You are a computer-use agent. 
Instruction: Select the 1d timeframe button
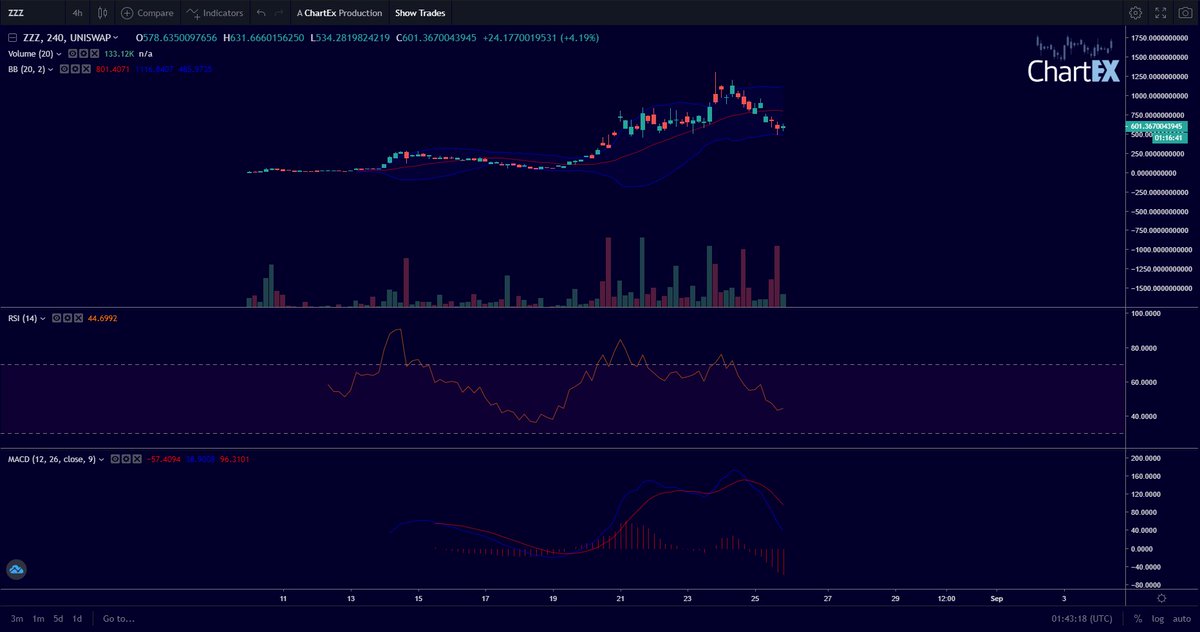(77, 618)
